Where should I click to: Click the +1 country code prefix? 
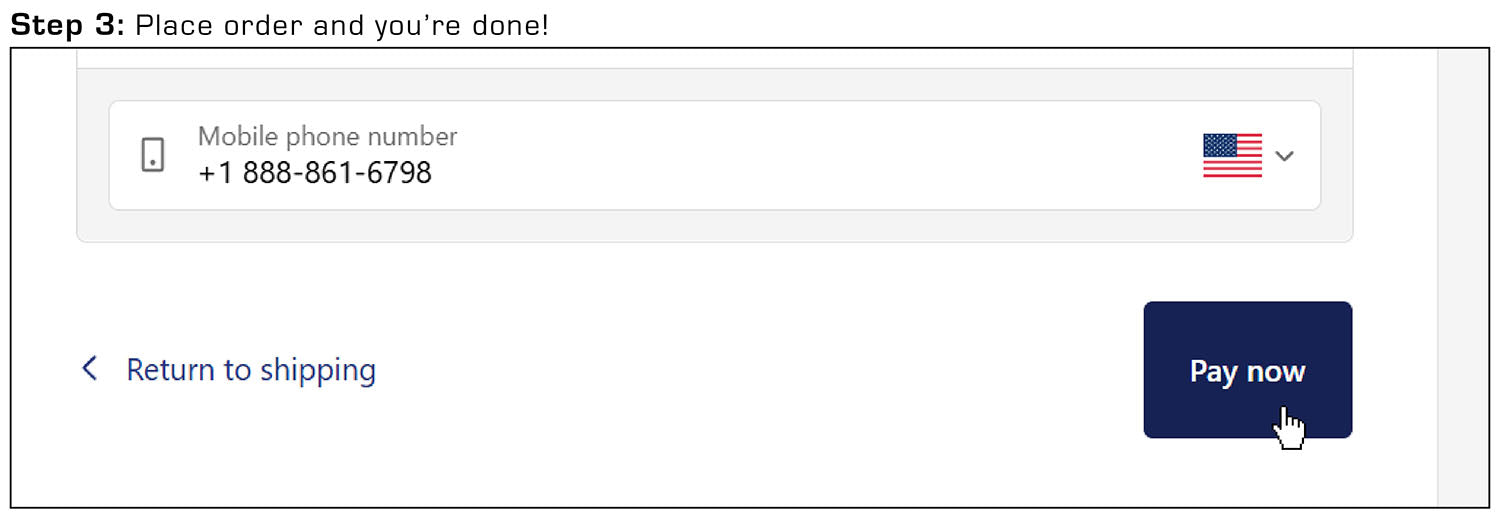coord(215,173)
